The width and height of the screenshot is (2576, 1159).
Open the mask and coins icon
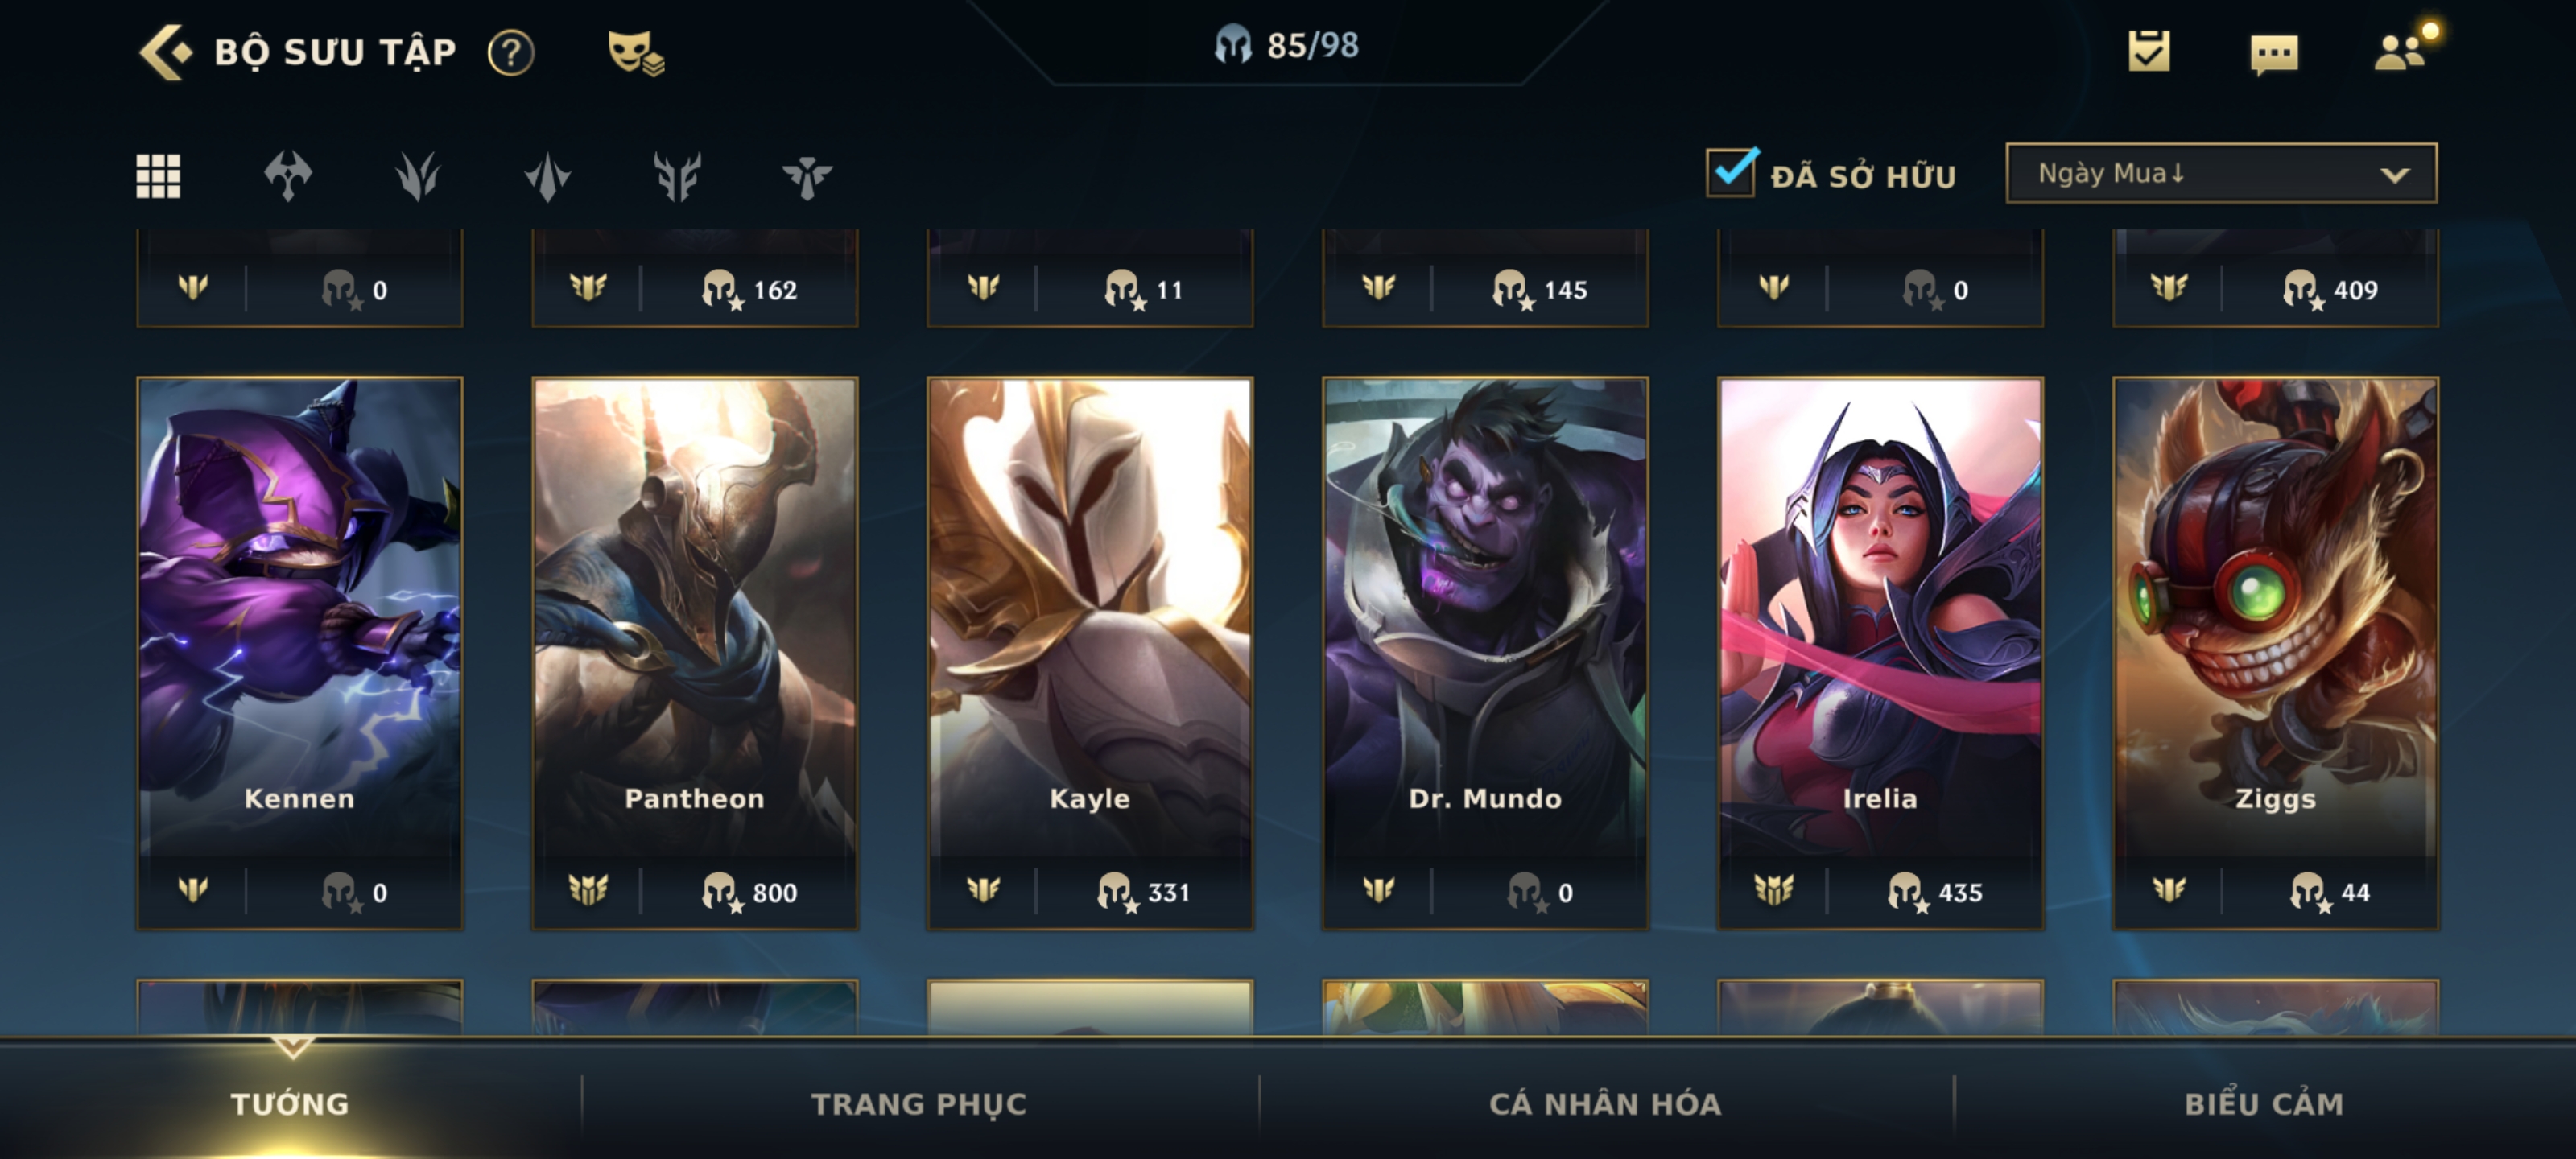coord(636,52)
